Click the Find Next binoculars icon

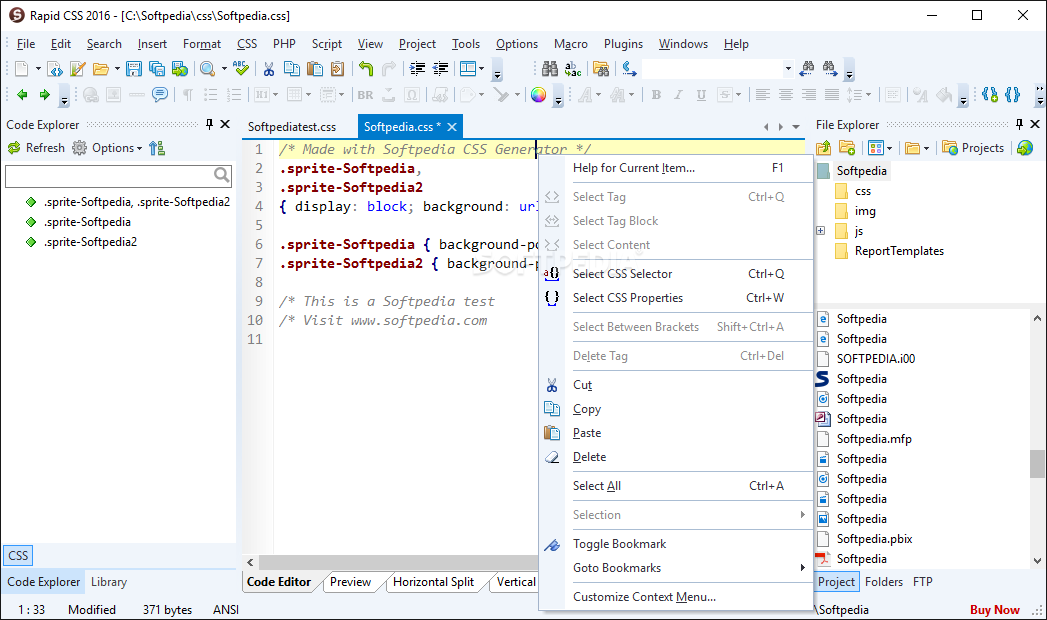coord(830,68)
